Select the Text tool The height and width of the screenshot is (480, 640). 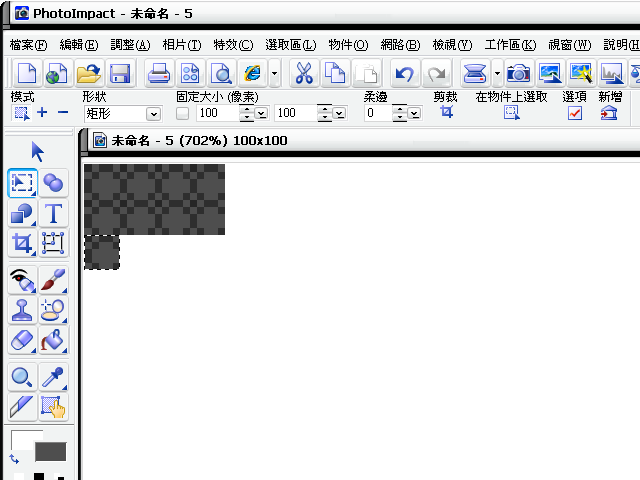pyautogui.click(x=53, y=213)
